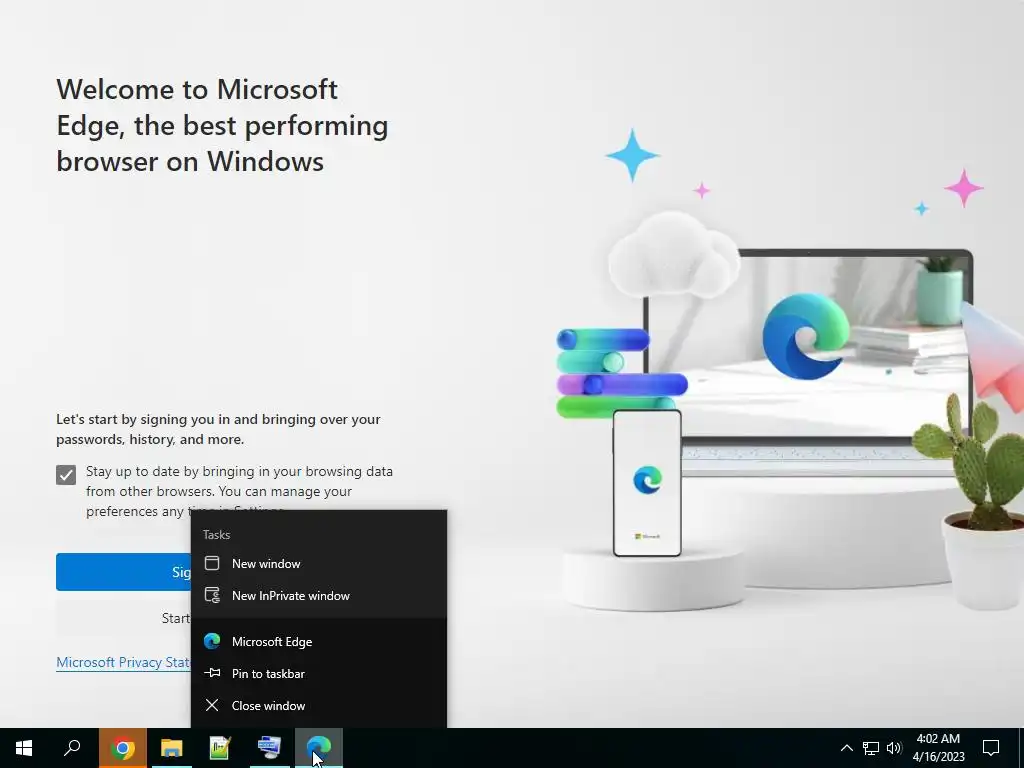The height and width of the screenshot is (768, 1024).
Task: Open taskbar search magnifier
Action: (x=72, y=748)
